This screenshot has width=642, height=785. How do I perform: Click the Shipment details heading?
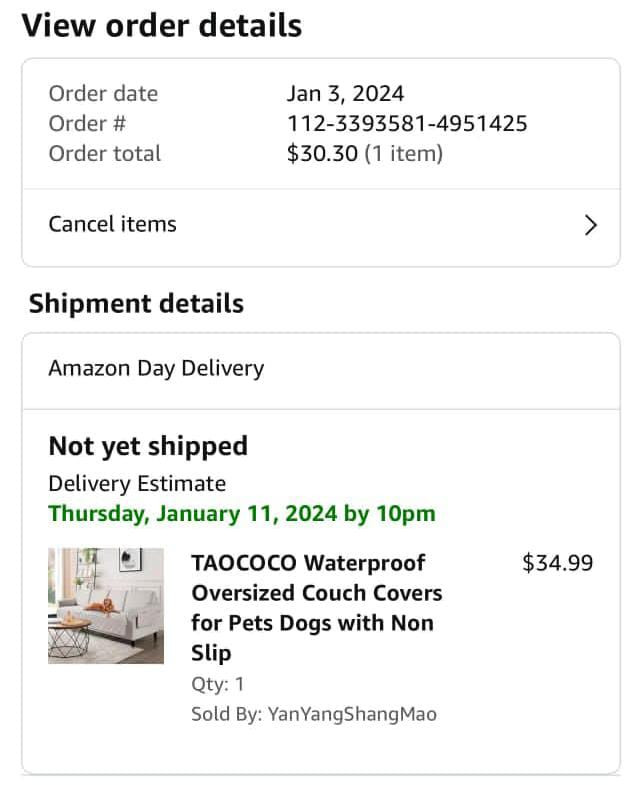[x=136, y=304]
